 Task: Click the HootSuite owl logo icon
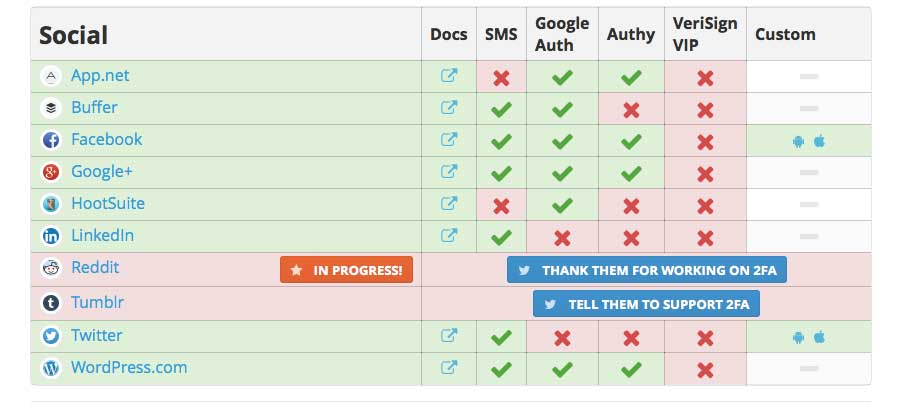point(51,204)
